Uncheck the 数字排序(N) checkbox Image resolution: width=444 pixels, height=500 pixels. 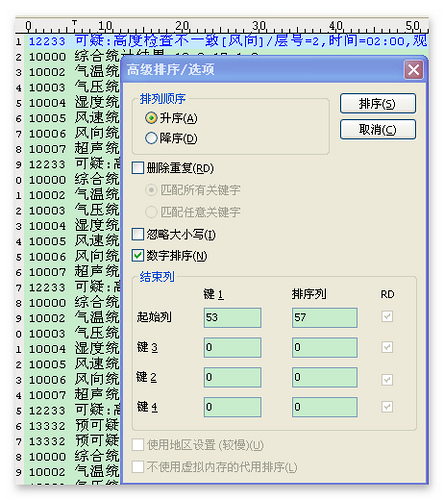tap(138, 256)
